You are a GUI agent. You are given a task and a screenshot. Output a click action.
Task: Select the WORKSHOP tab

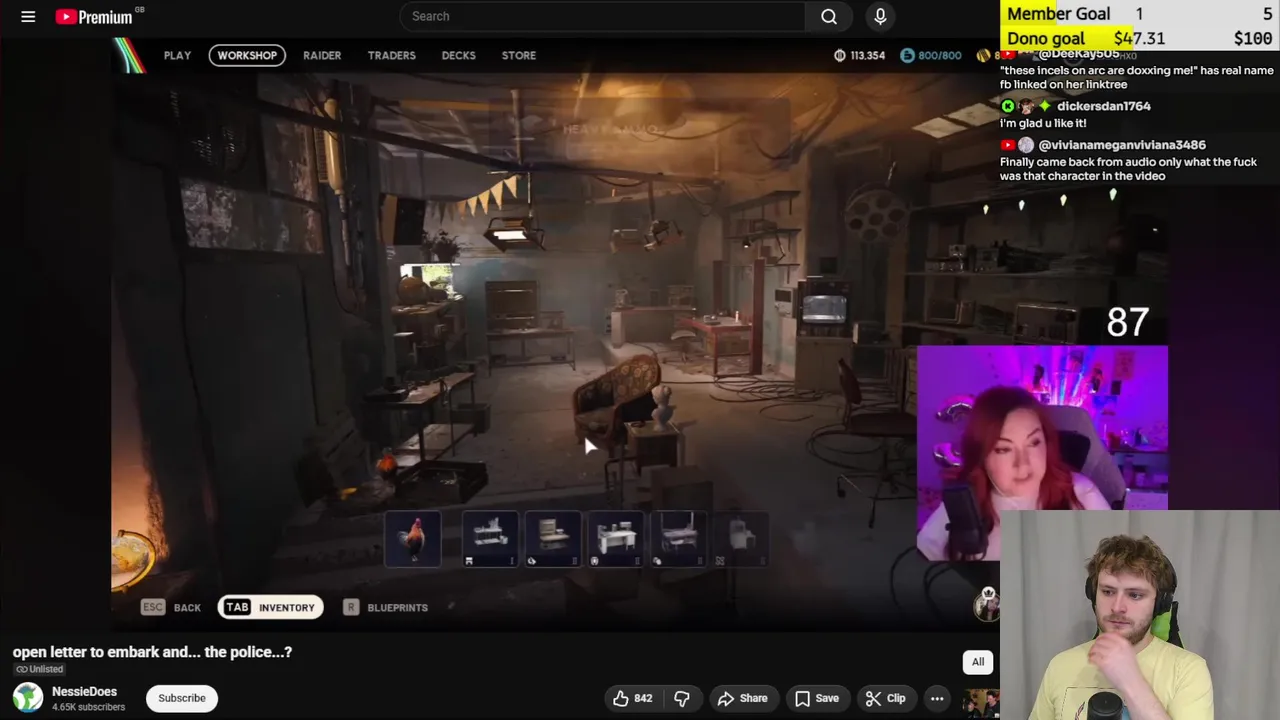coord(247,55)
